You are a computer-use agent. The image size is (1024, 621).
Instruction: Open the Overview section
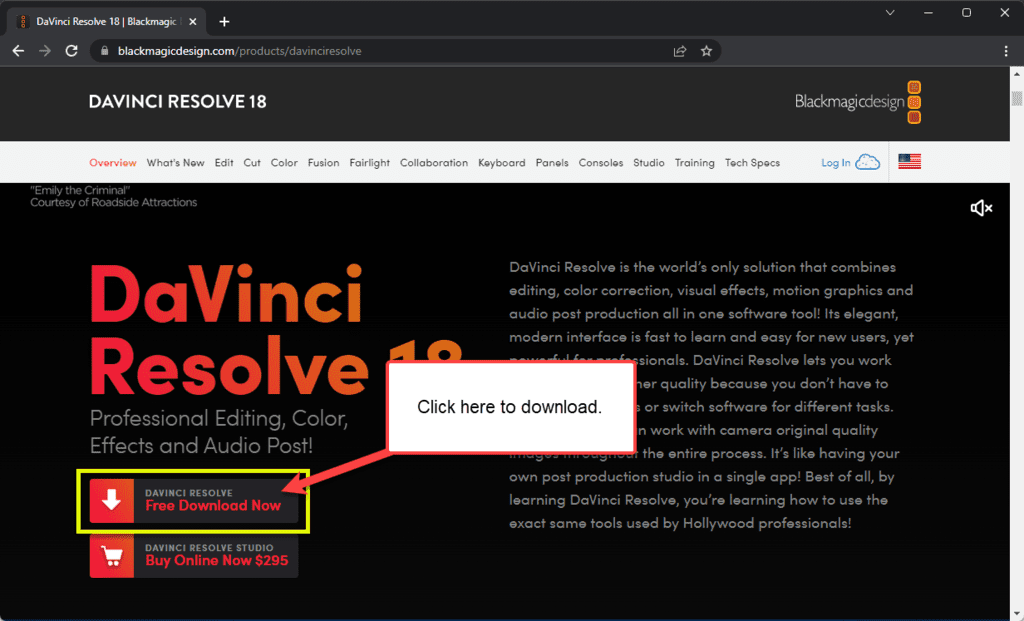tap(113, 163)
